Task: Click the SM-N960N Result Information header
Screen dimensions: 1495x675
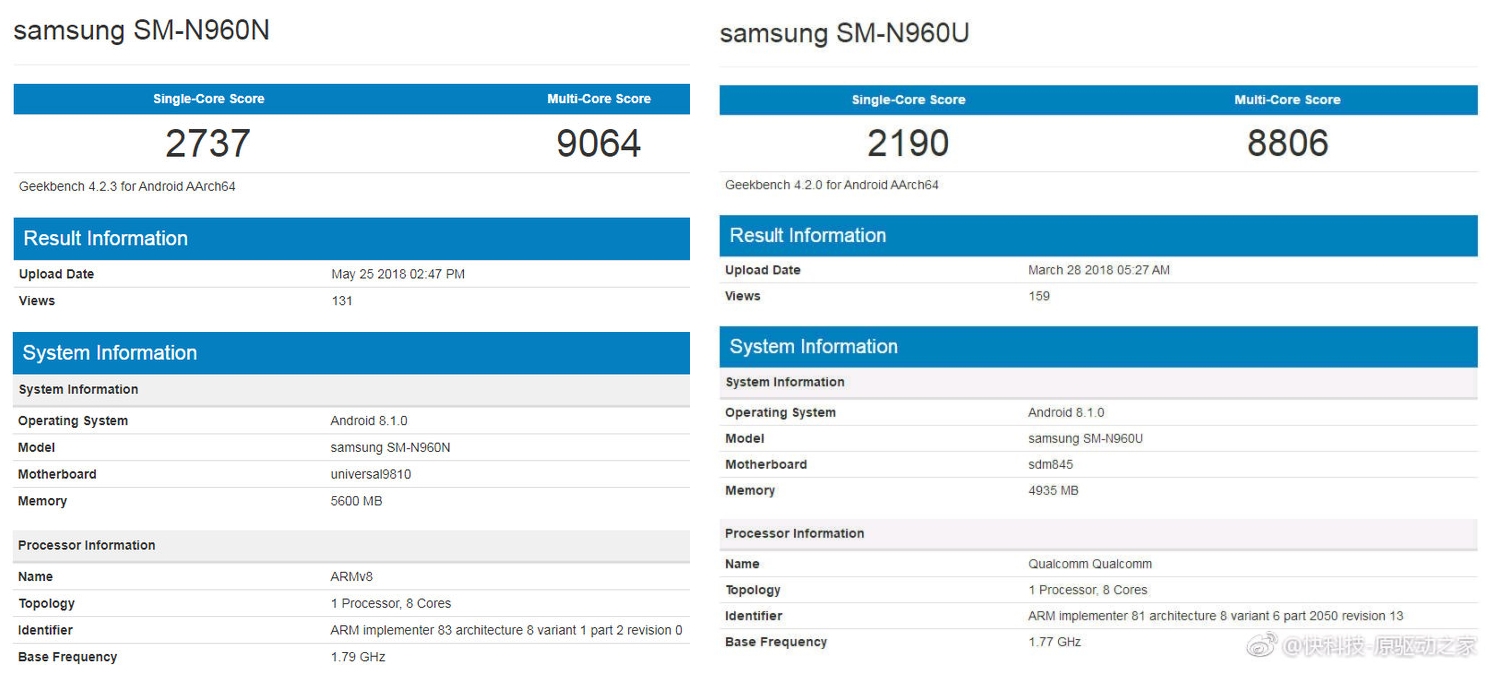Action: 105,238
